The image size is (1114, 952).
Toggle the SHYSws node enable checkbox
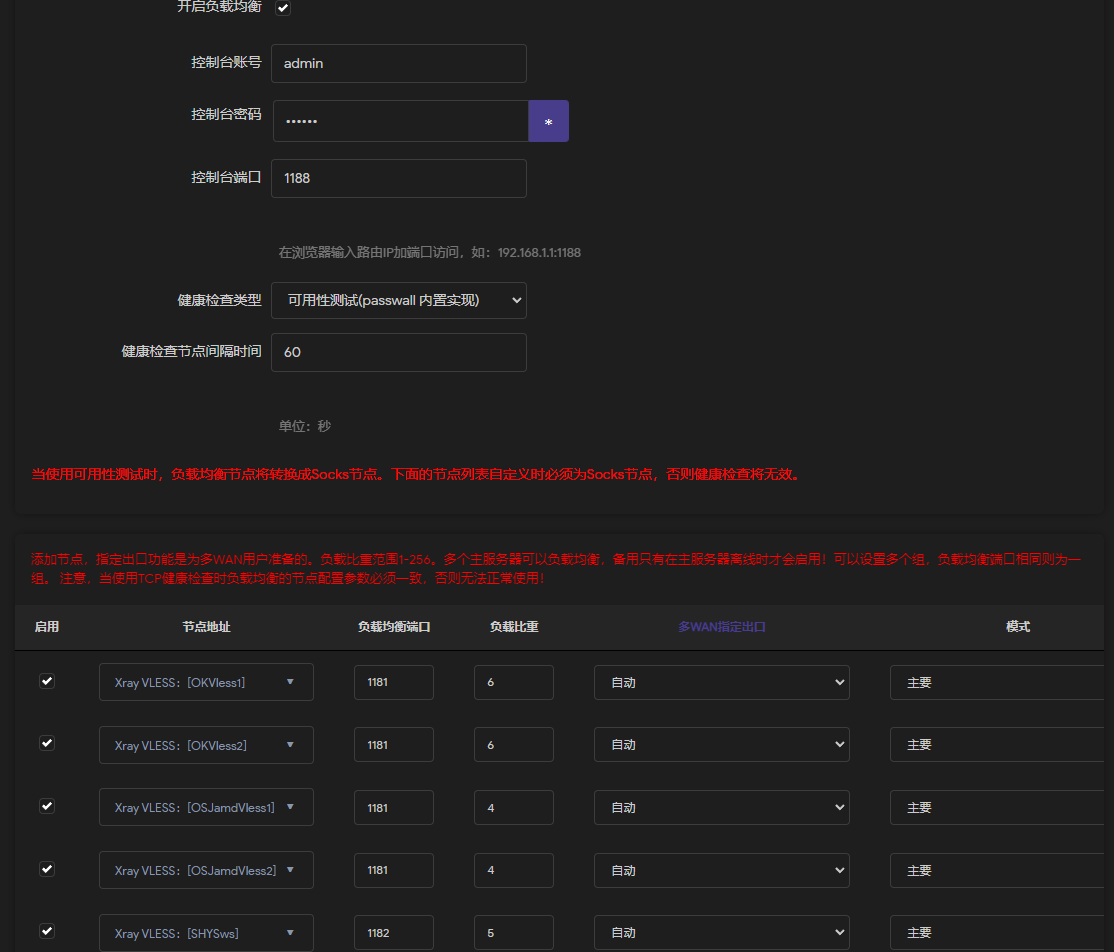[x=47, y=929]
